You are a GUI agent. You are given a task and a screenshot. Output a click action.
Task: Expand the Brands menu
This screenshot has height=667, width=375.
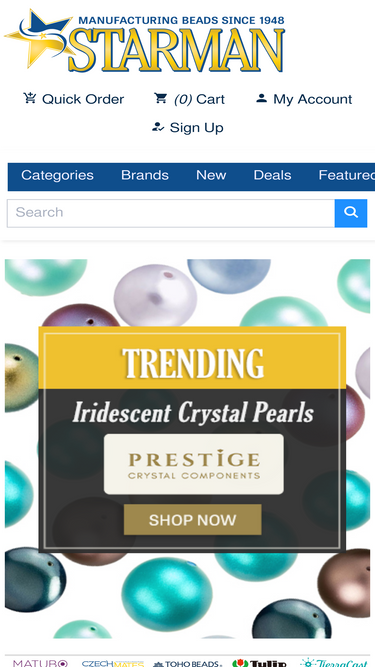pos(145,175)
